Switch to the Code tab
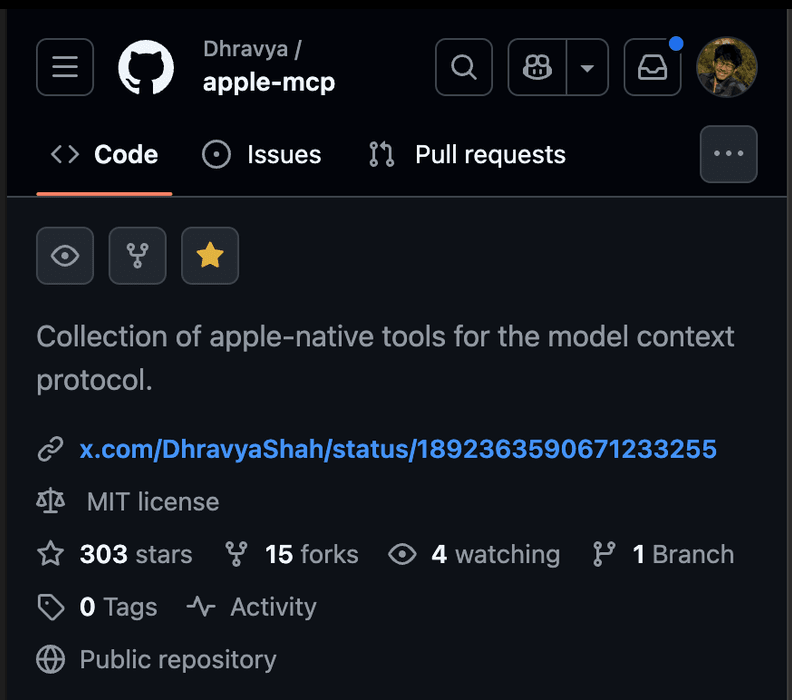The width and height of the screenshot is (792, 700). pos(105,155)
